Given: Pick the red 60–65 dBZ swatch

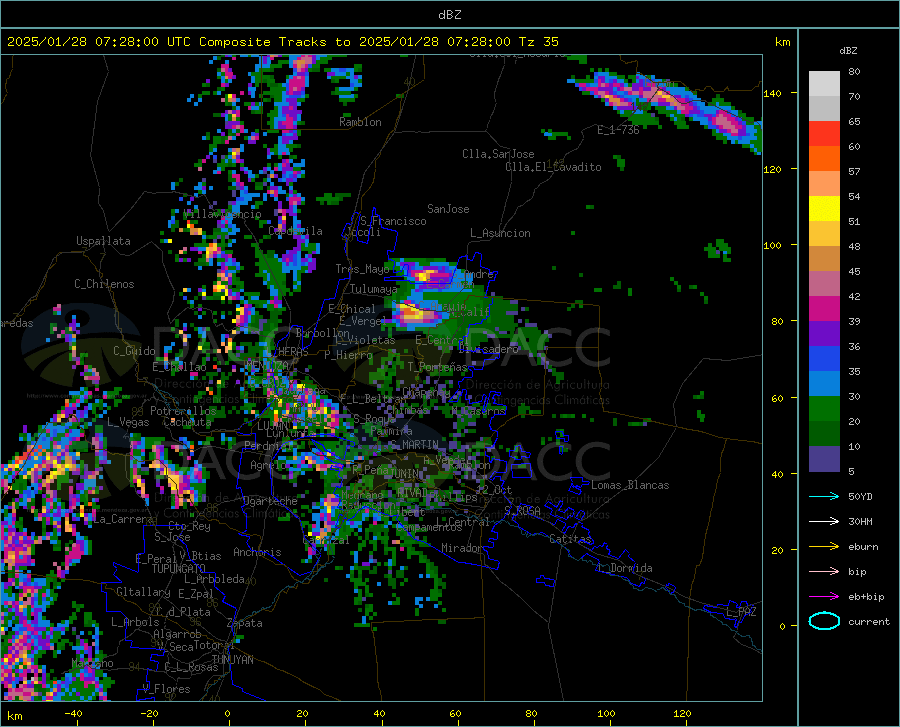Looking at the screenshot, I should (x=824, y=134).
